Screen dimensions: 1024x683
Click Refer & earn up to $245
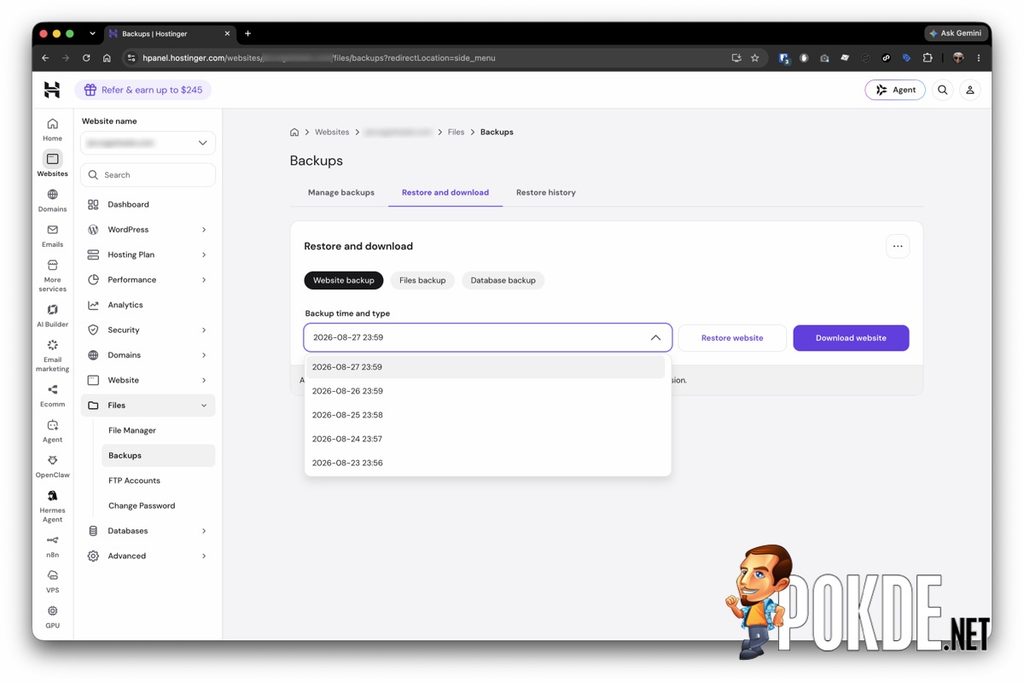143,90
